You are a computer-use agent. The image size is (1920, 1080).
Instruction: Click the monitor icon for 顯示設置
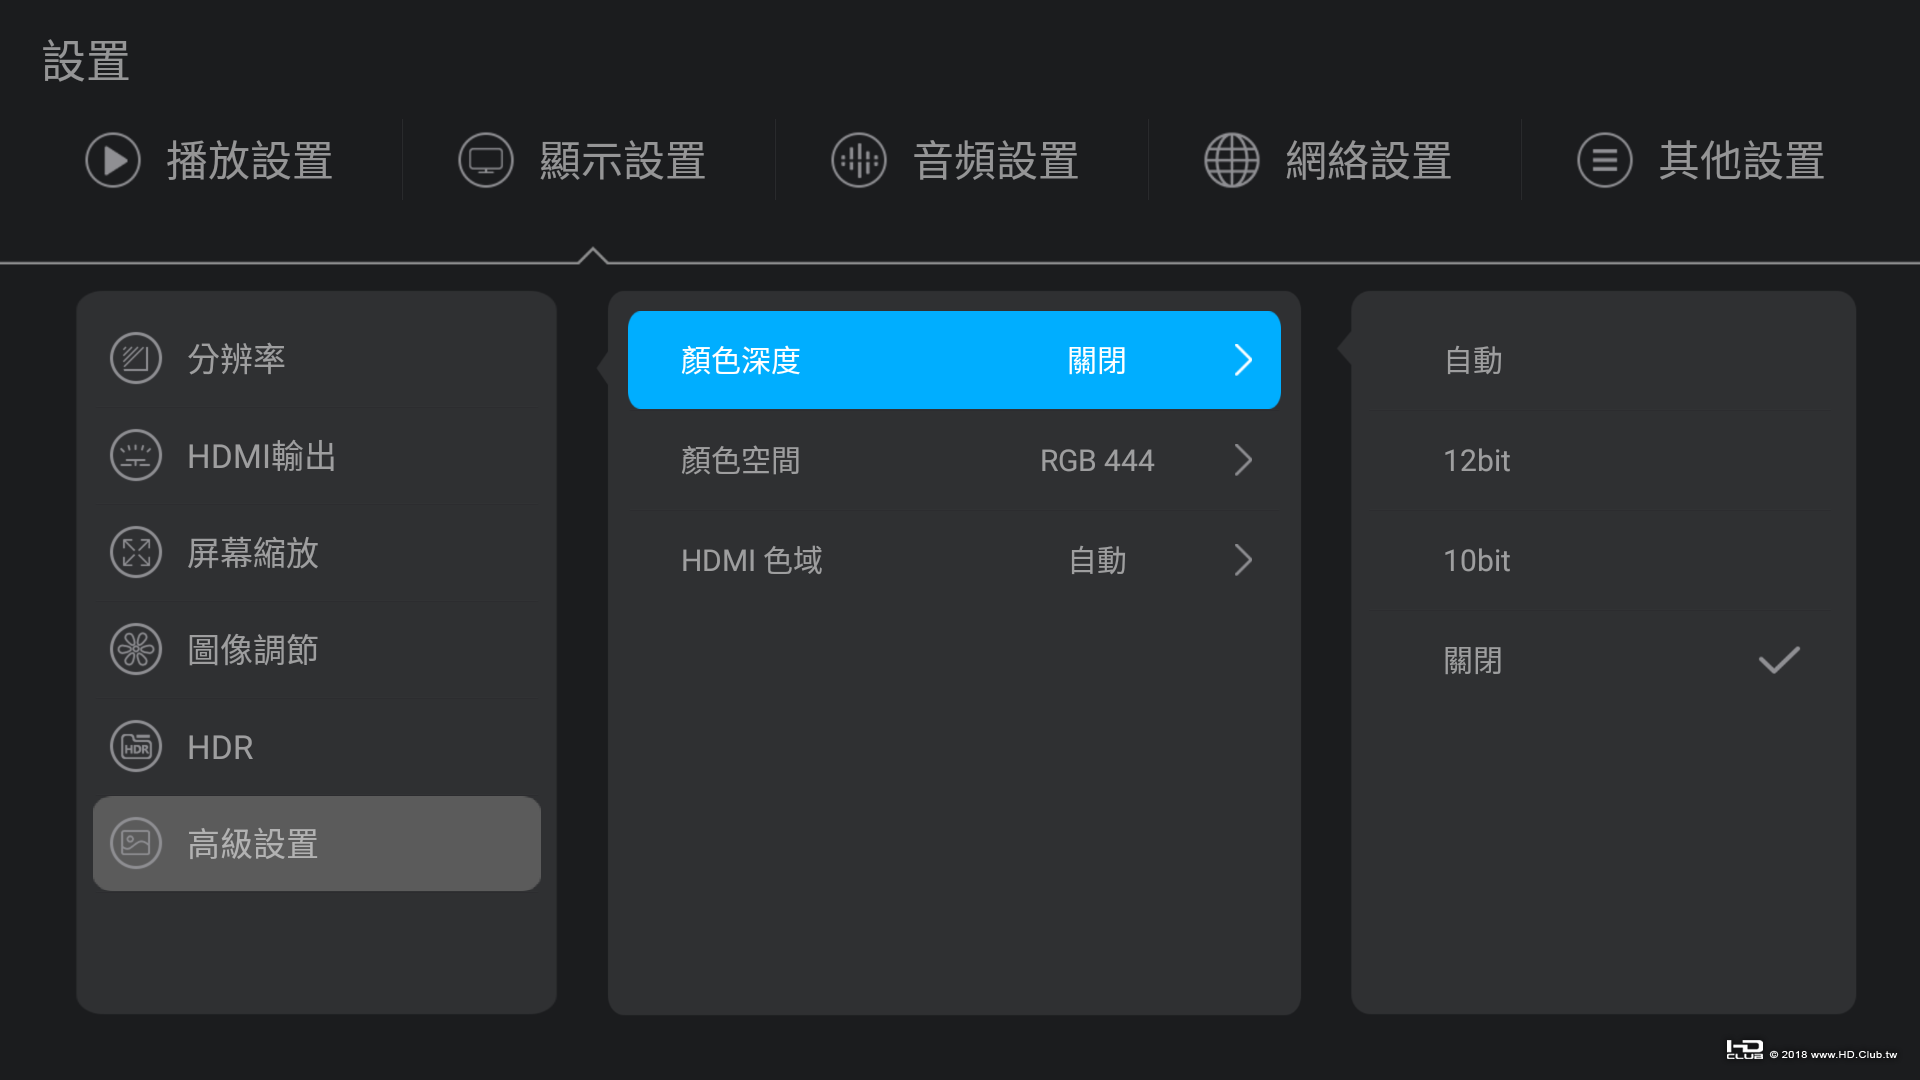pyautogui.click(x=486, y=160)
